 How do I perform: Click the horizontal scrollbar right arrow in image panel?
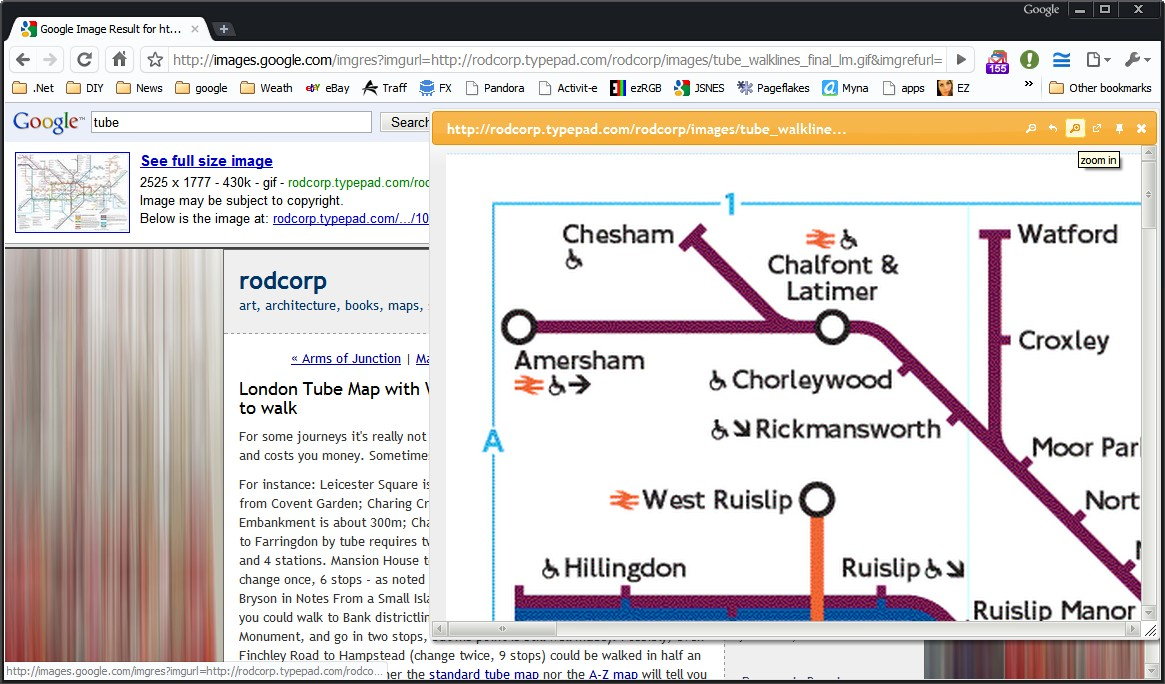1132,629
